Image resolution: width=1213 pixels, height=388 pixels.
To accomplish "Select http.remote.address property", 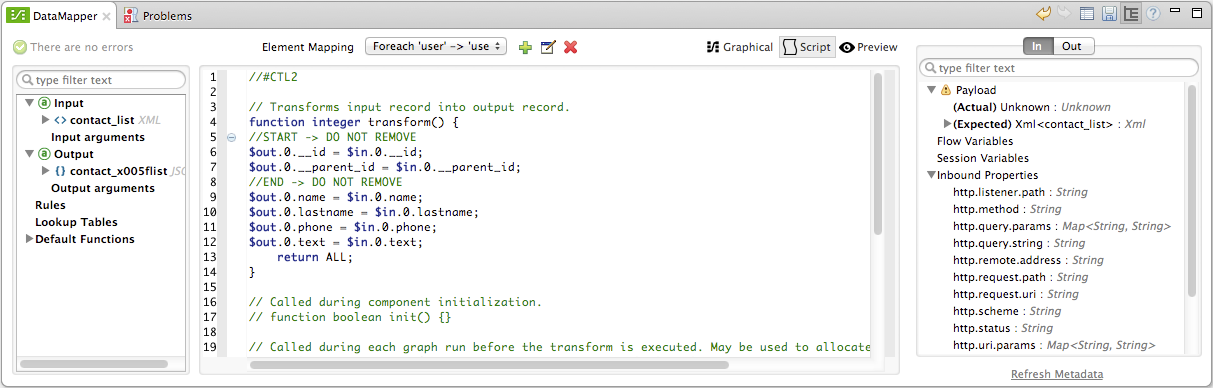I will coord(1028,260).
